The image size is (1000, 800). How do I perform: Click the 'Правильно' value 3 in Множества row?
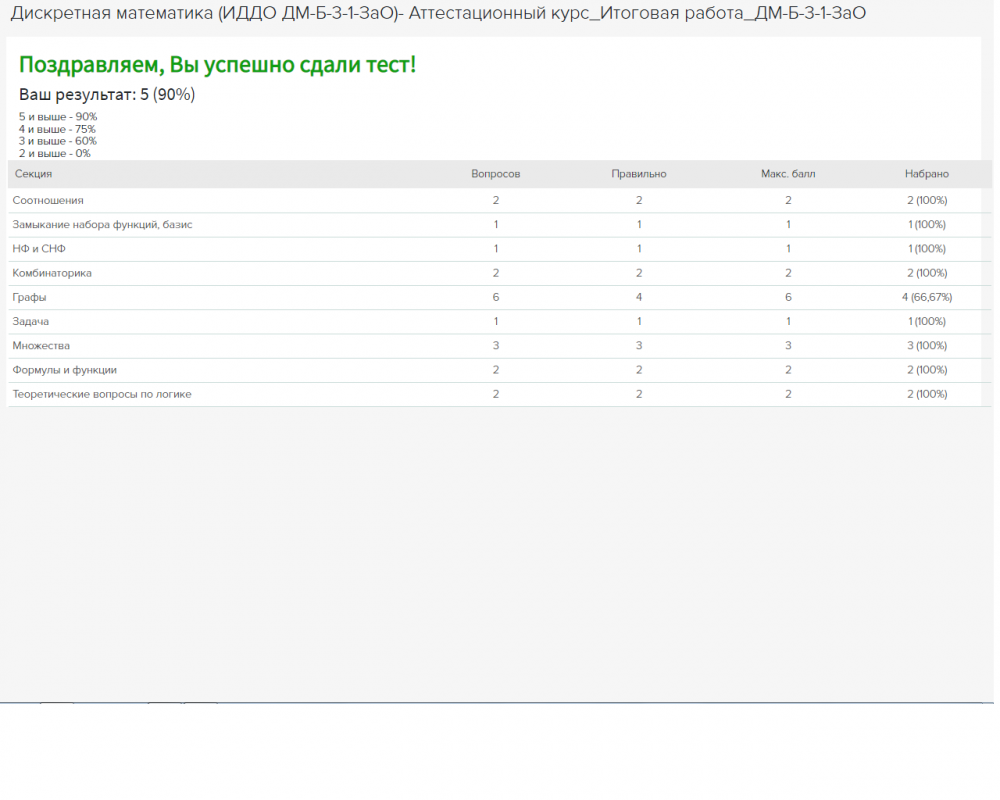[638, 346]
